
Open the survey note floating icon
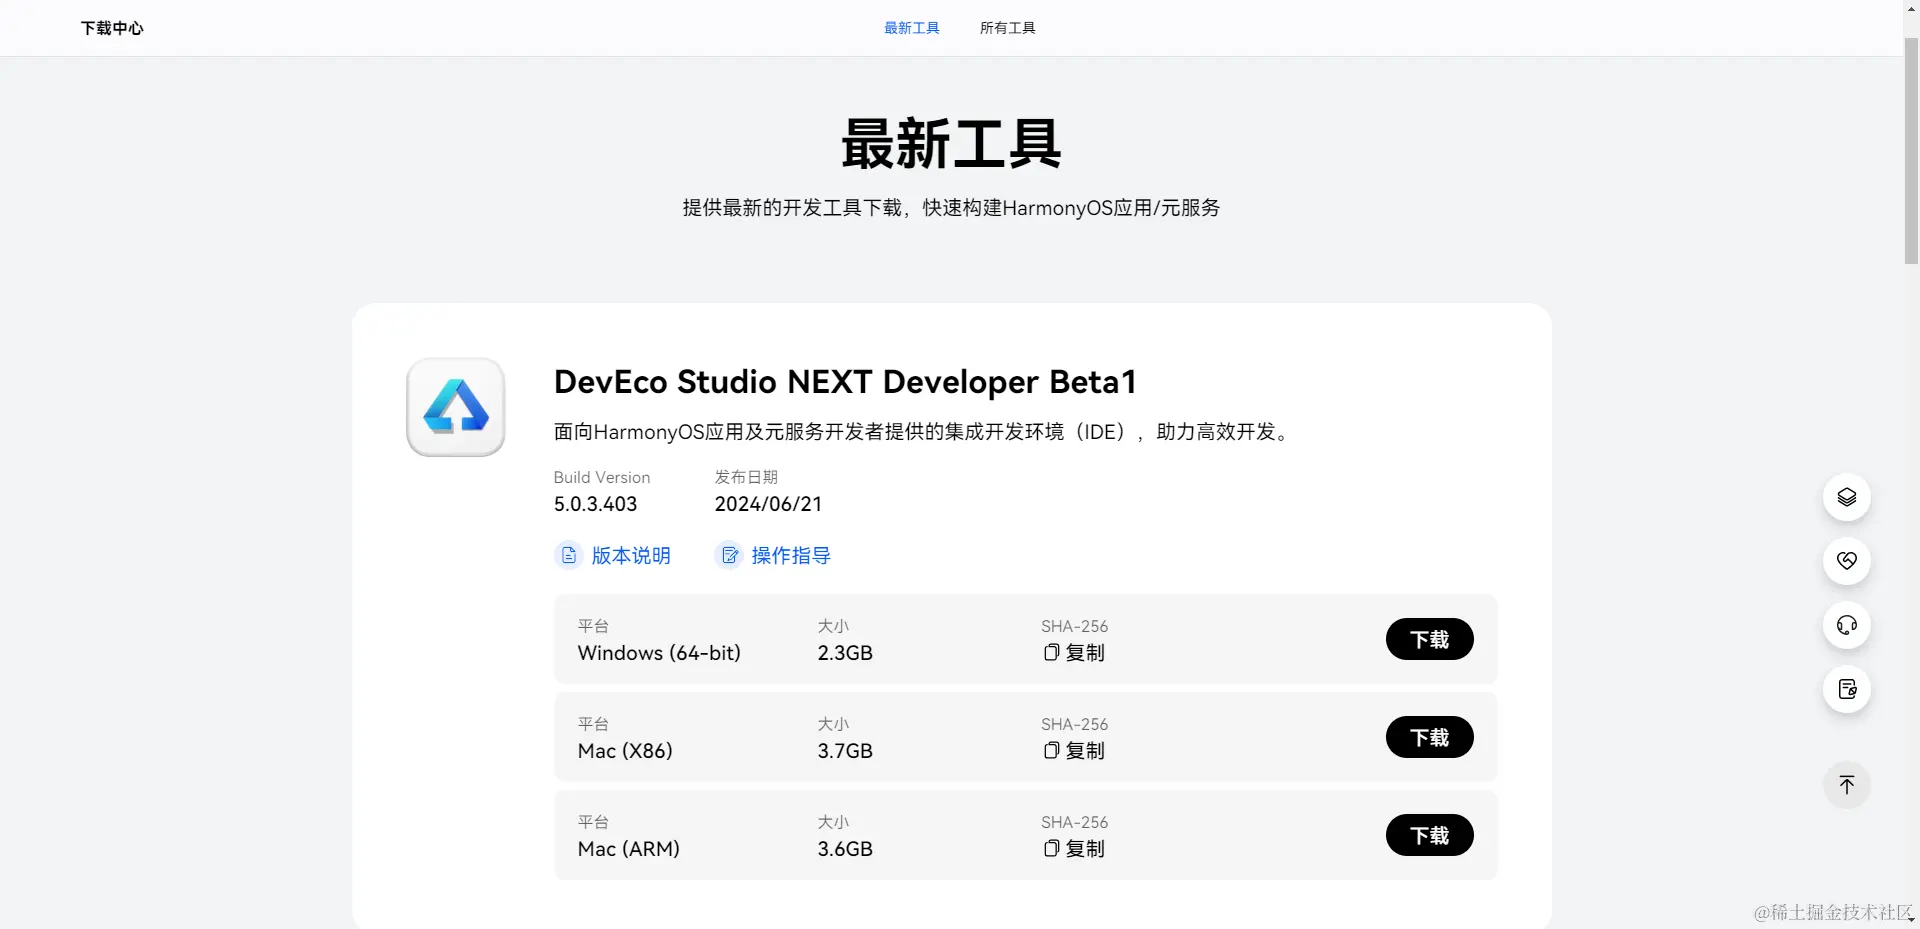click(1846, 689)
